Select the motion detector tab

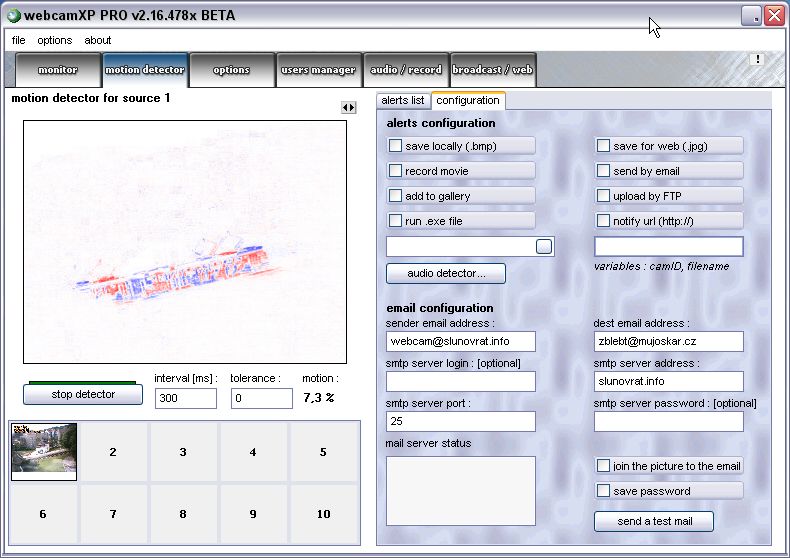(145, 69)
